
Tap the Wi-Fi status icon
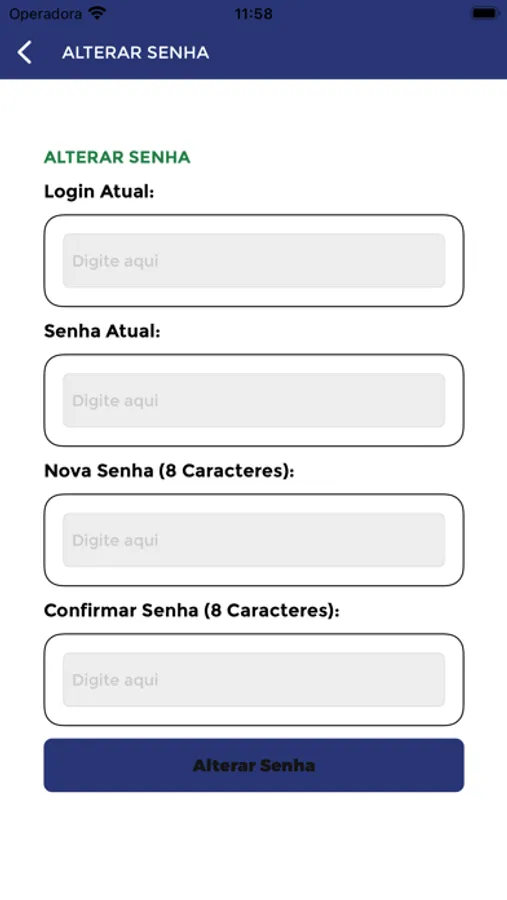tap(98, 13)
